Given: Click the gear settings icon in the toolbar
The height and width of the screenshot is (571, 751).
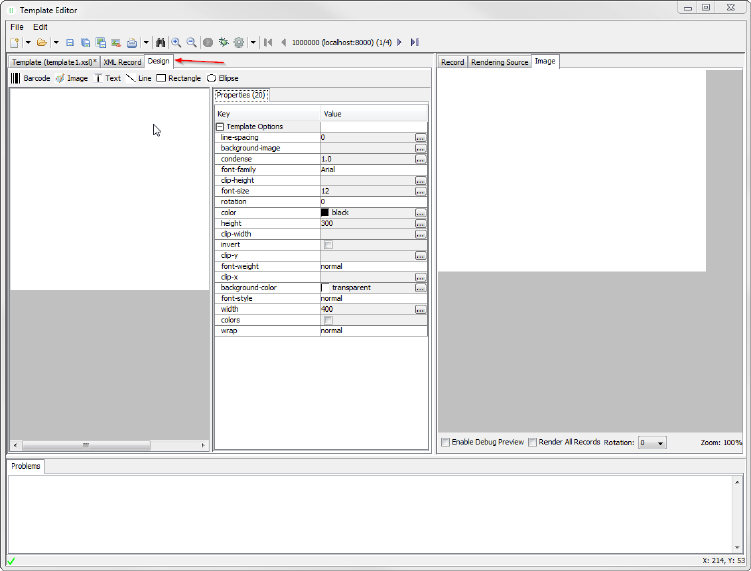Looking at the screenshot, I should (239, 43).
